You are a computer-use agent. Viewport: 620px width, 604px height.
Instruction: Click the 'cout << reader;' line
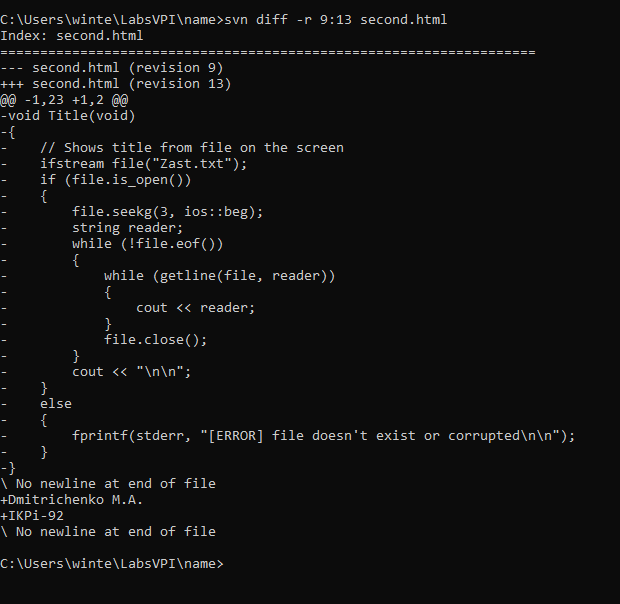pos(196,308)
